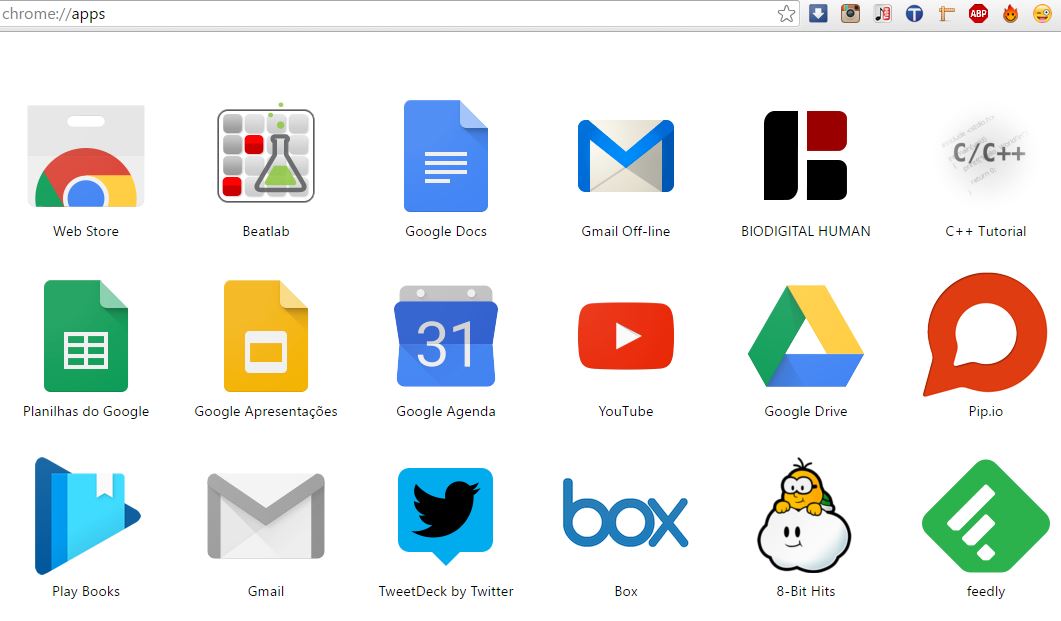This screenshot has height=621, width=1061.
Task: Launch the Beatlab app
Action: (x=266, y=156)
